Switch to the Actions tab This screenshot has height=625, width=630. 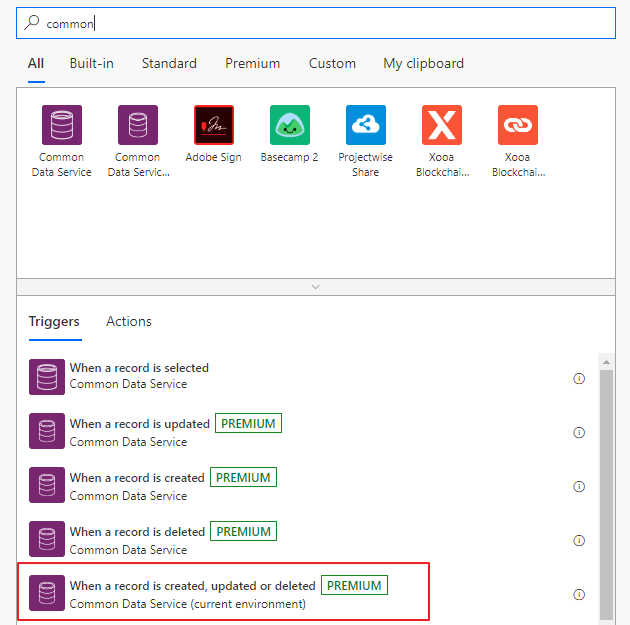tap(129, 321)
